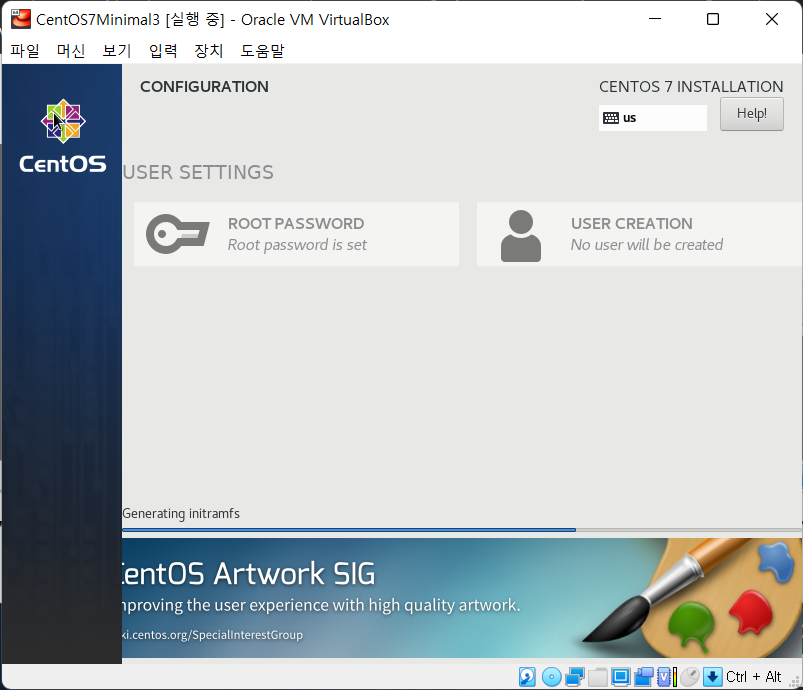
Task: Click the keyboard icon beside us layout
Action: 610,118
